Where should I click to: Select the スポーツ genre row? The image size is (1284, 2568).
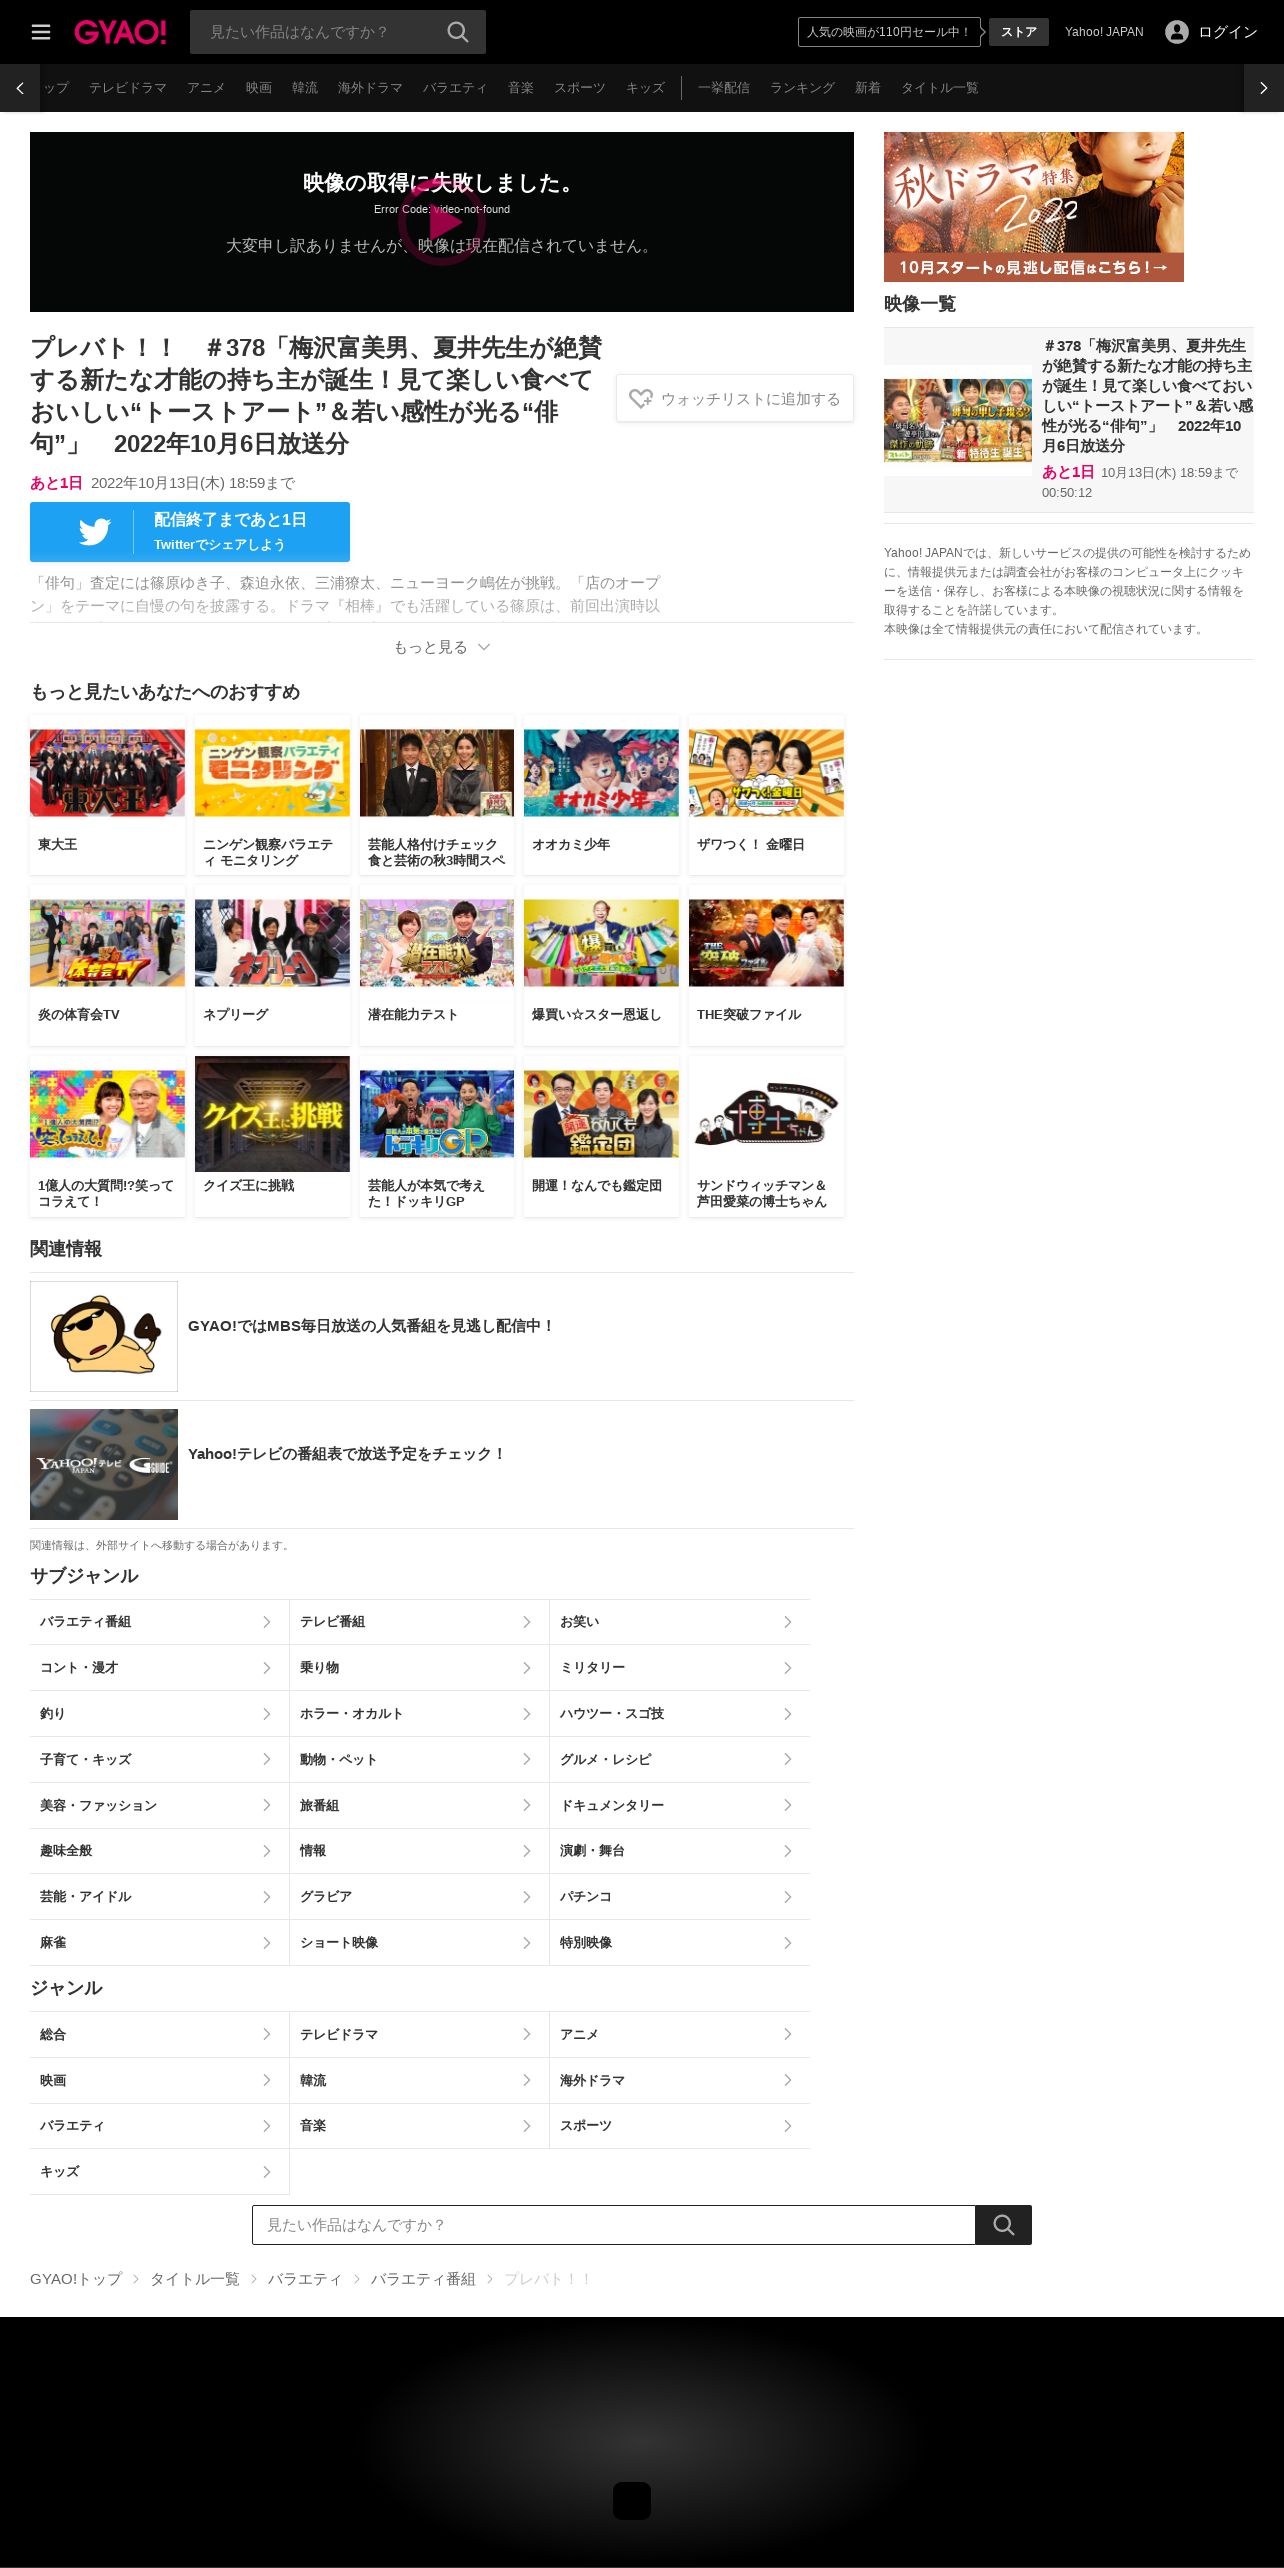click(x=680, y=2126)
